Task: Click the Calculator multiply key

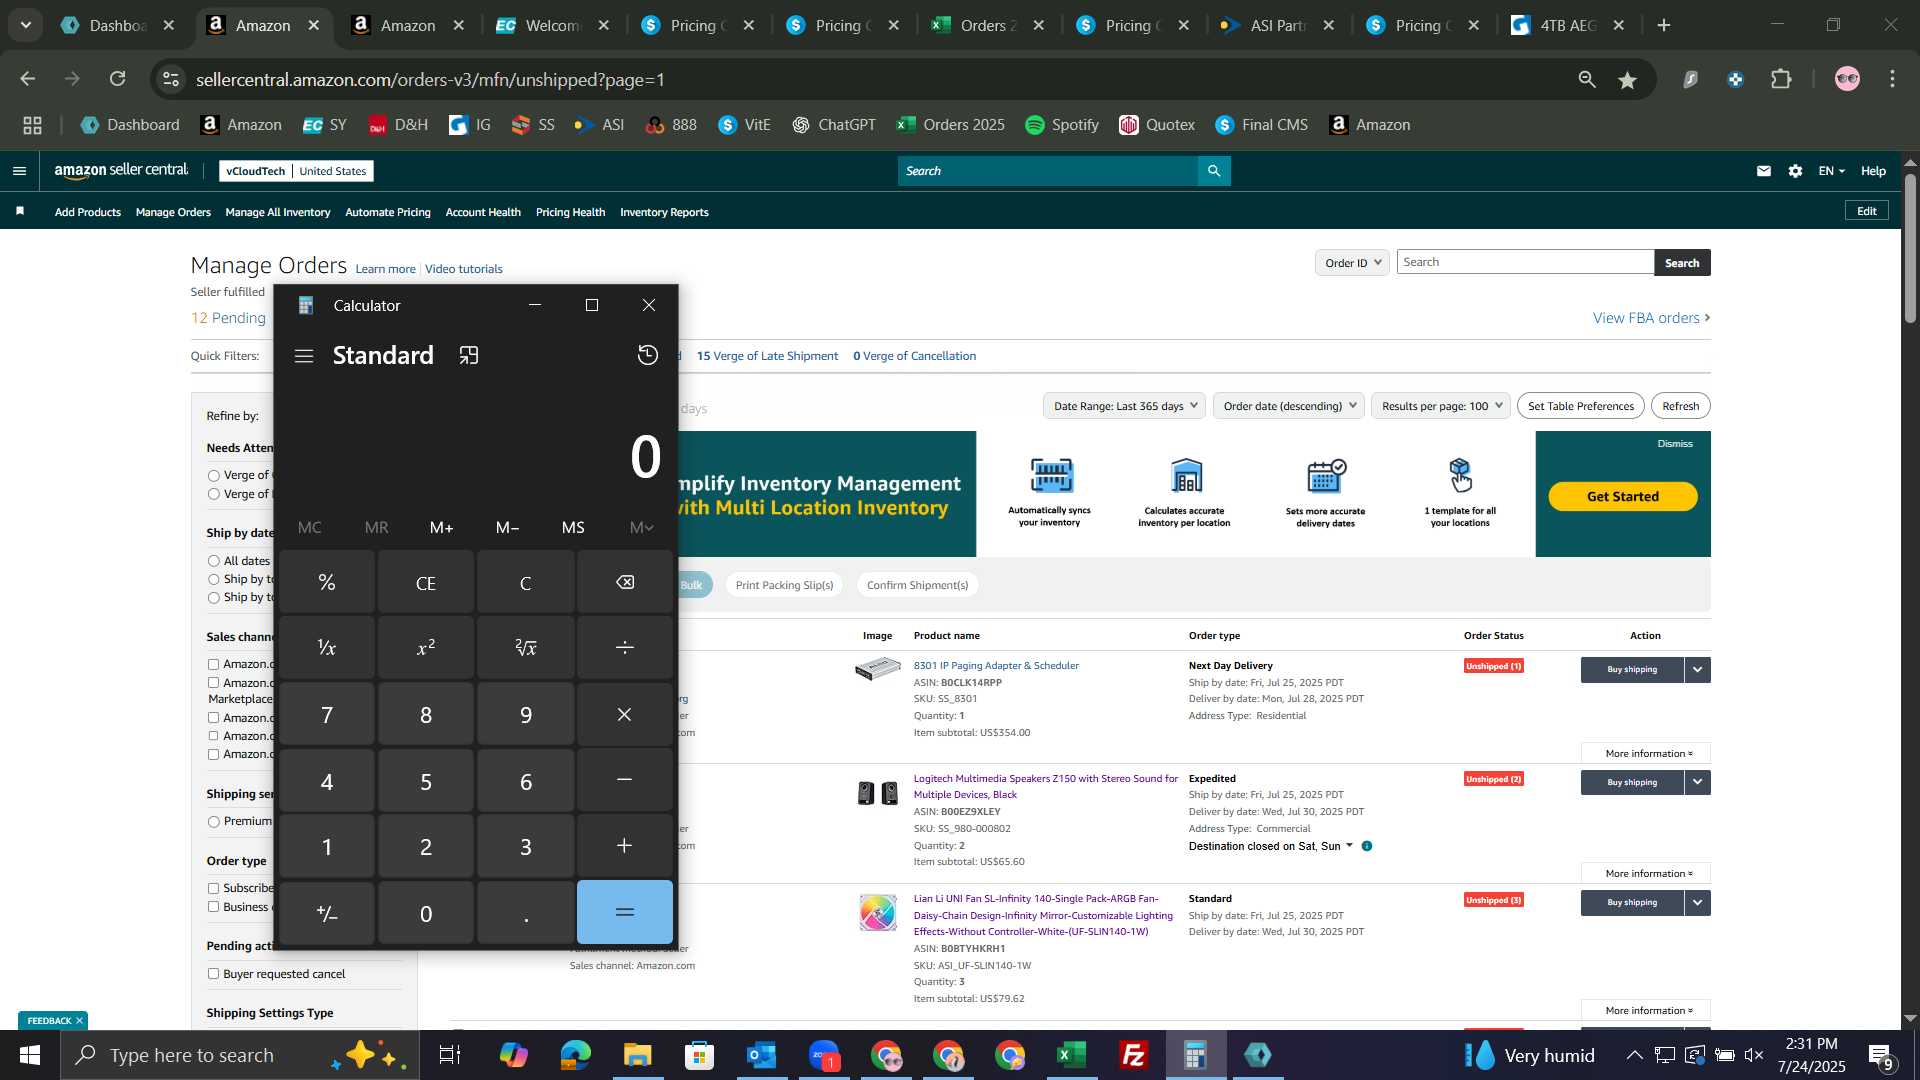Action: 625,714
